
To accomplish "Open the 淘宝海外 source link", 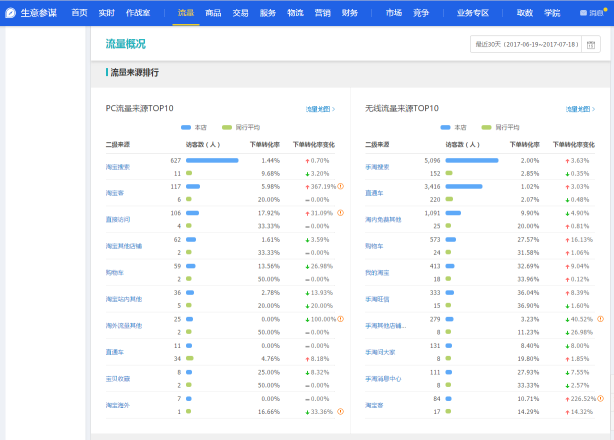I will (x=118, y=405).
